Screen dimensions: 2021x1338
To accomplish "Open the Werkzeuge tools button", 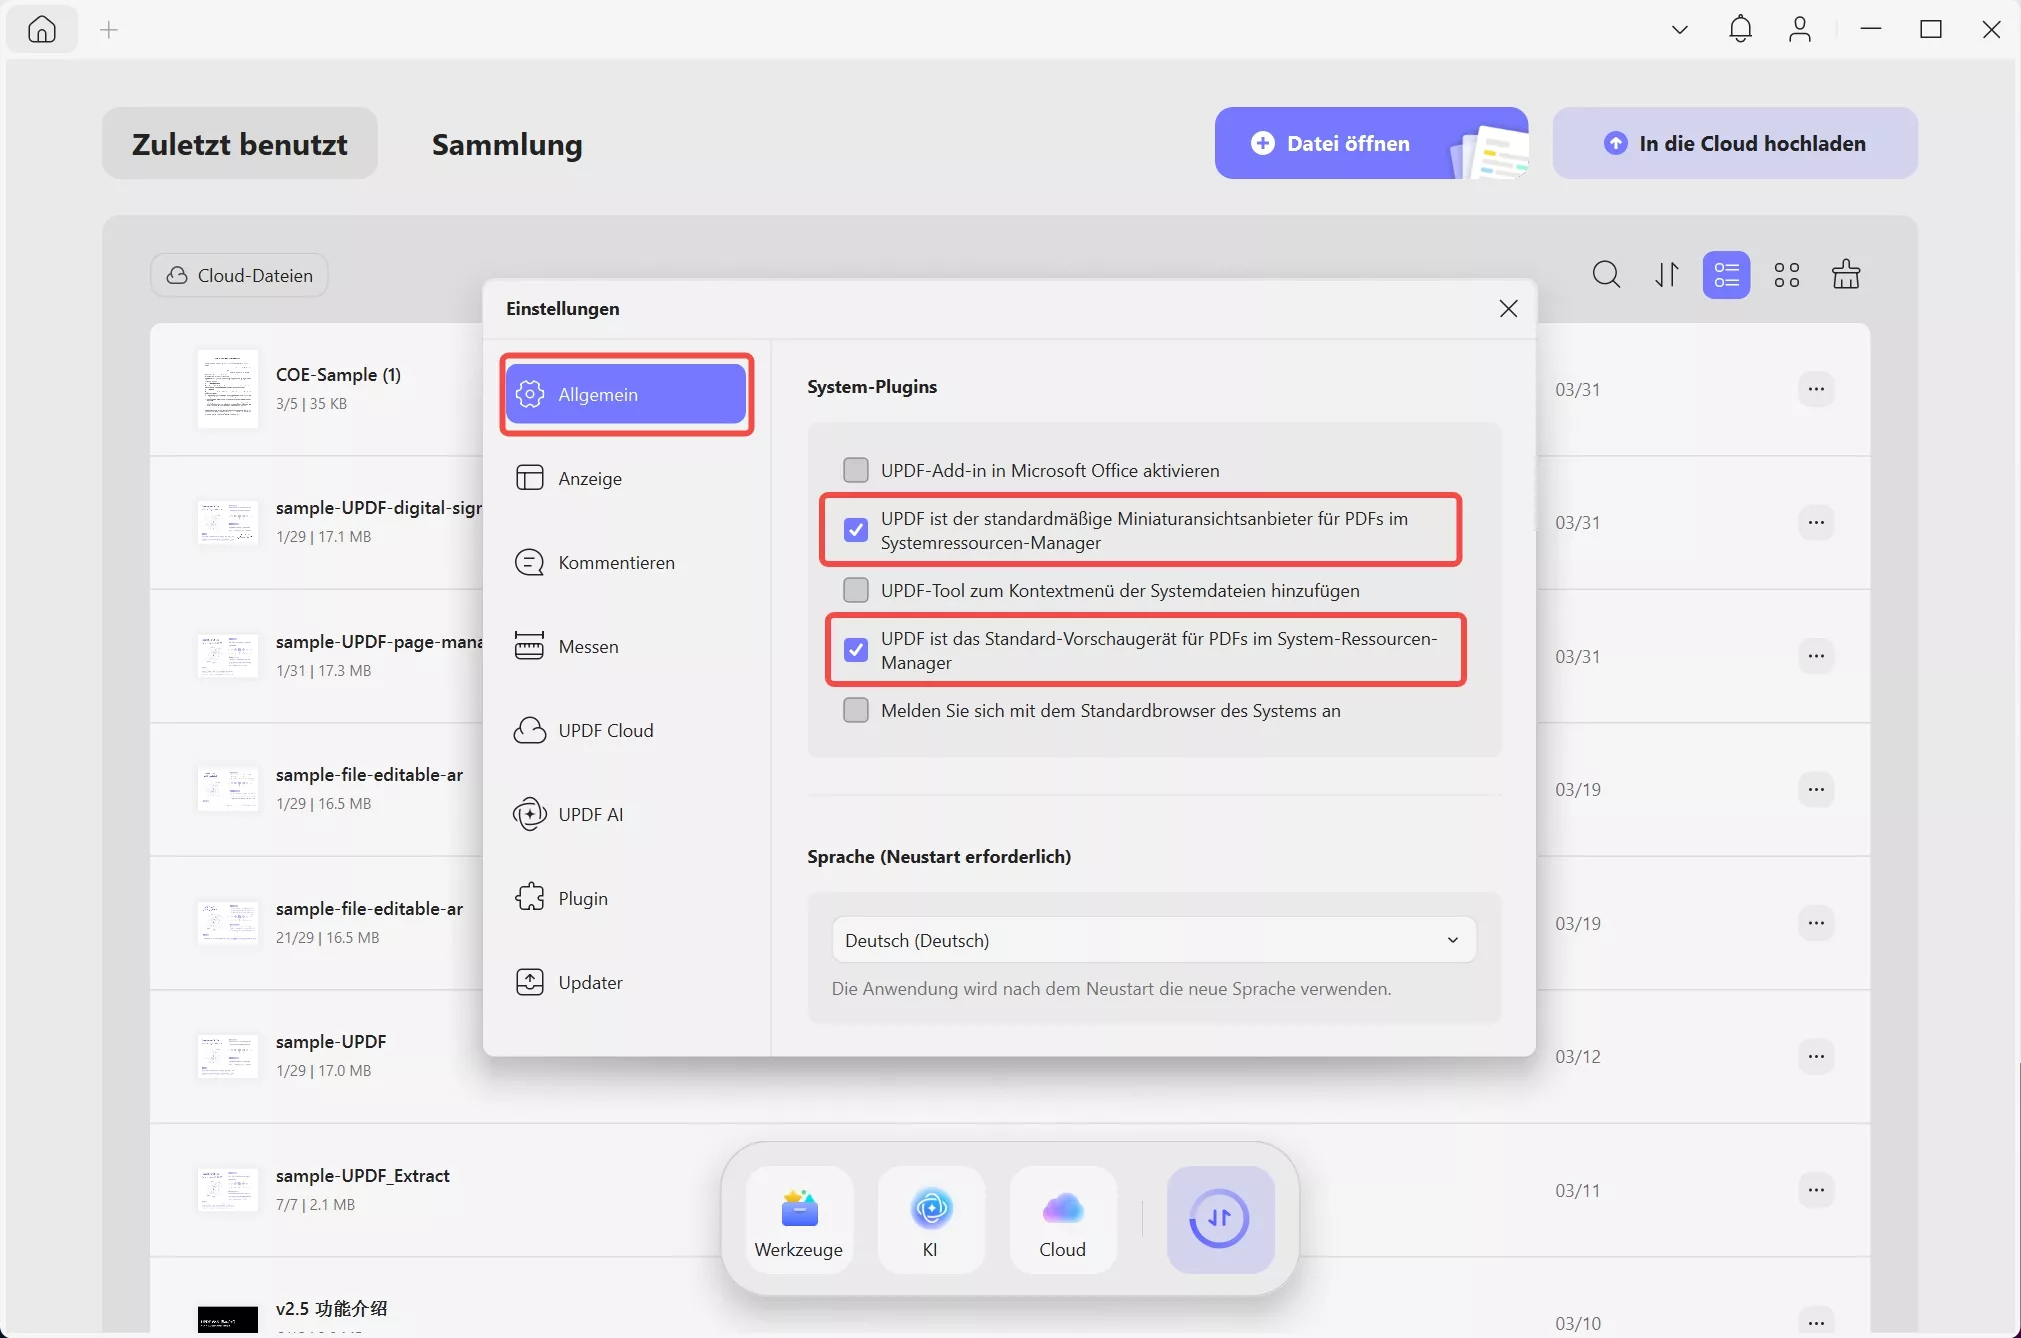I will tap(798, 1220).
